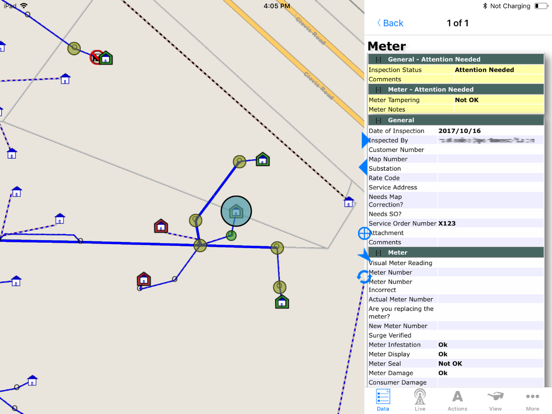Tap the Bluetooth icon in status bar
The width and height of the screenshot is (552, 414).
click(484, 6)
